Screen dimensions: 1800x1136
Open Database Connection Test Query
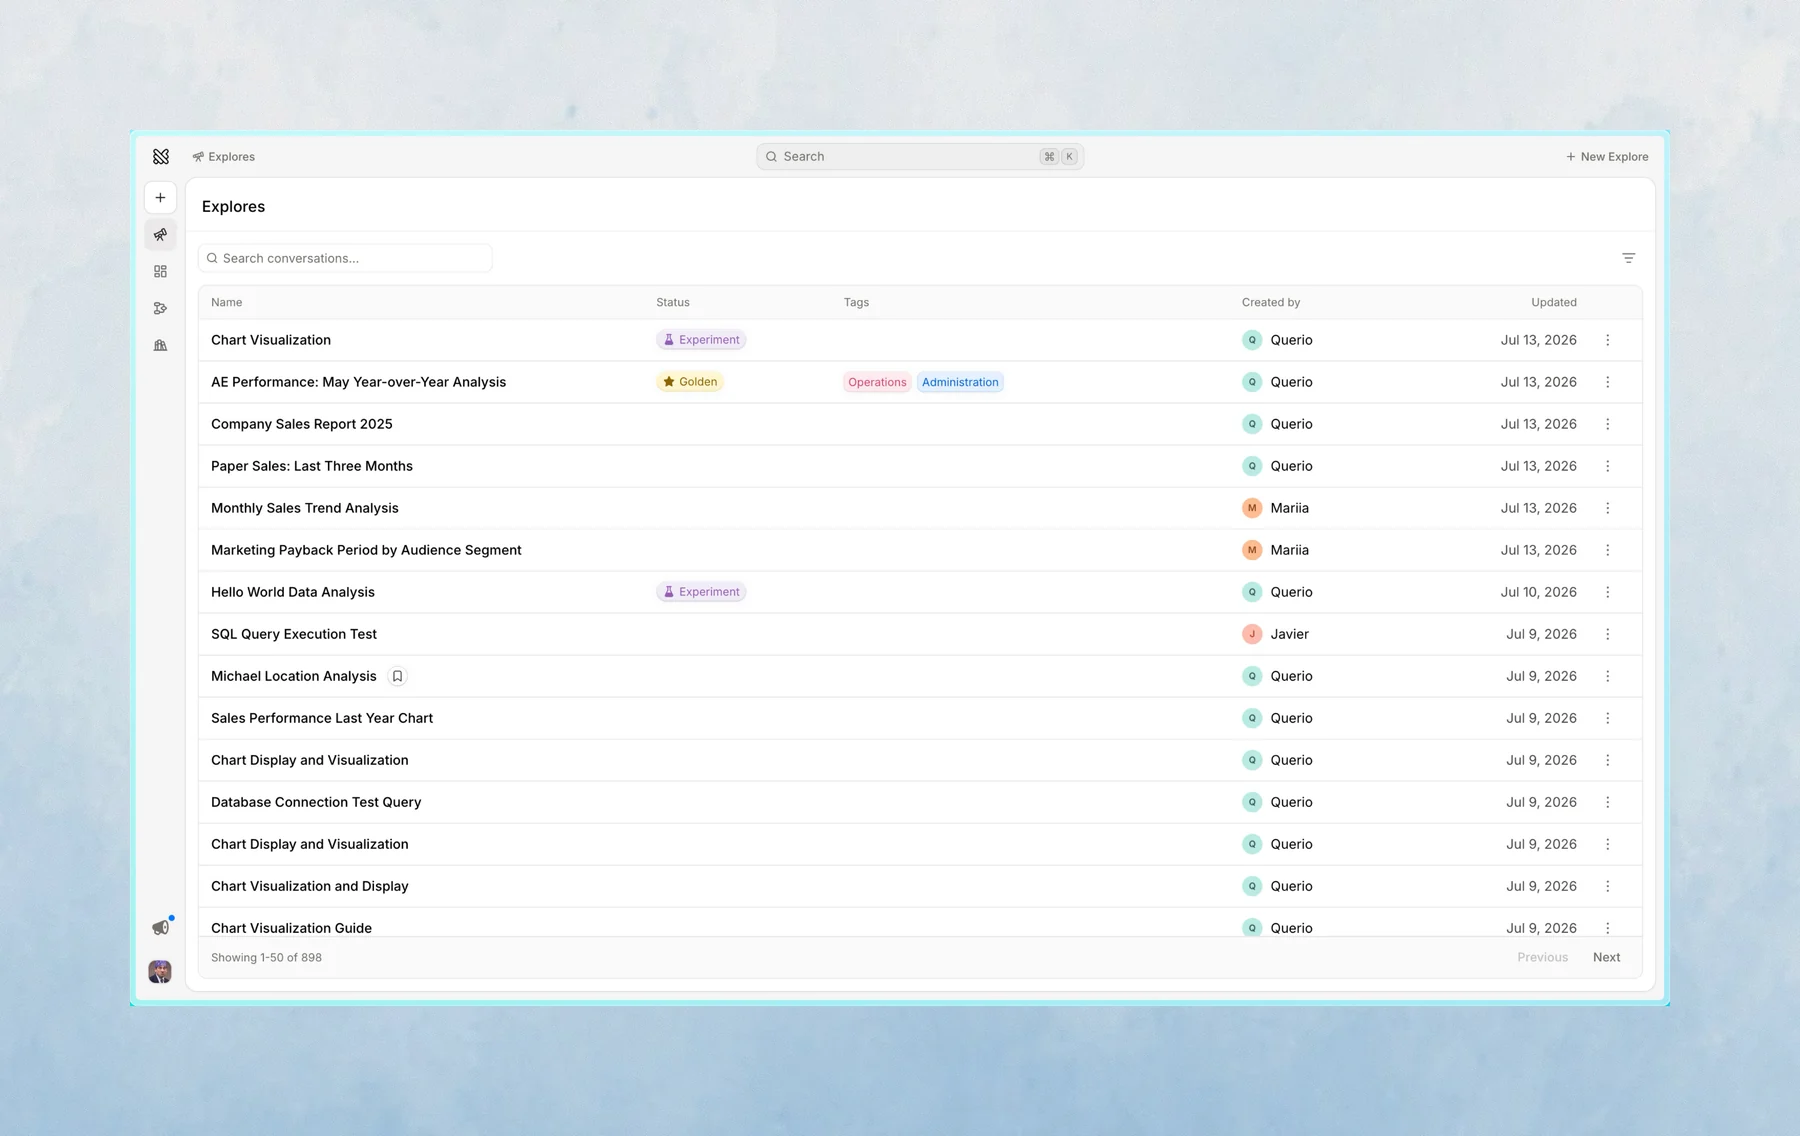pyautogui.click(x=316, y=802)
